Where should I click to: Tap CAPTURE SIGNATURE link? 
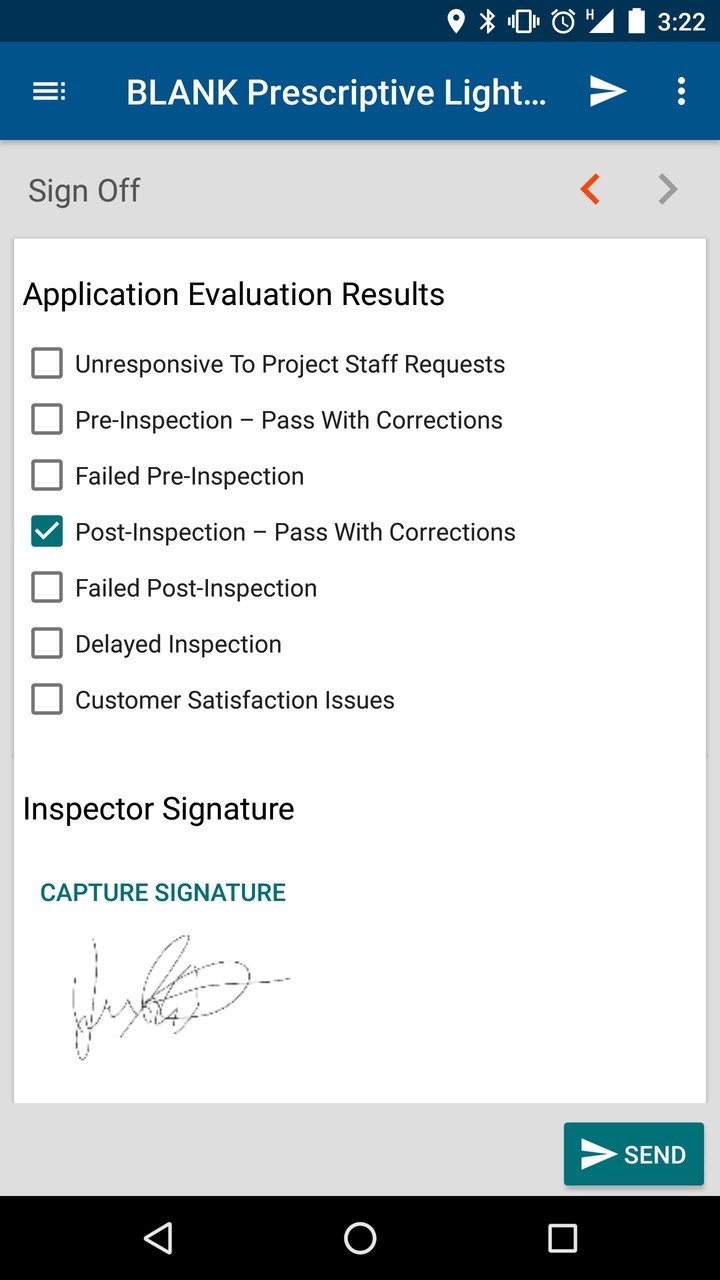point(162,891)
